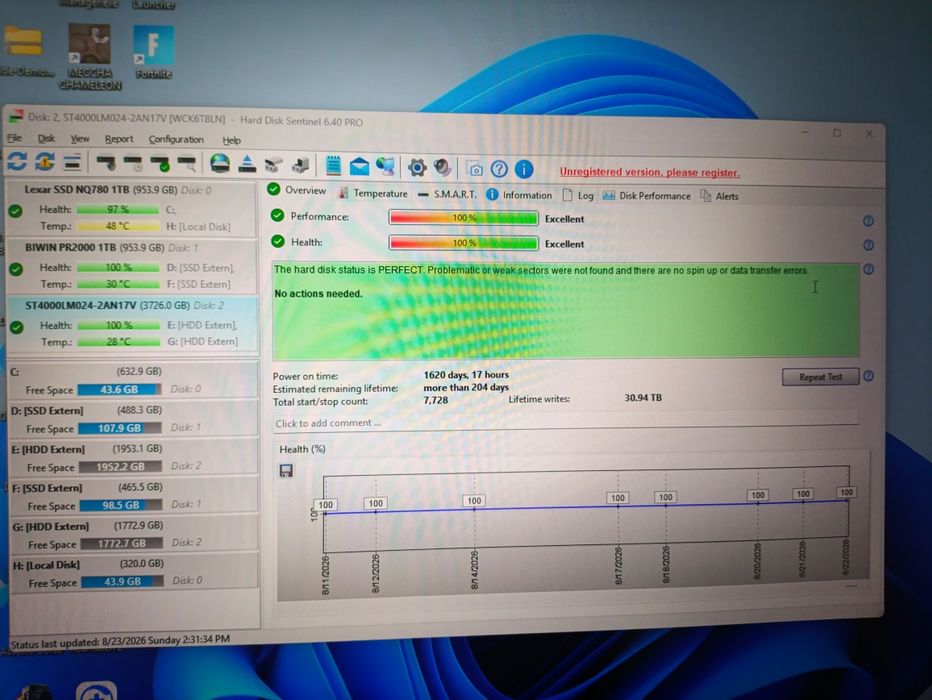Open the disk list menu icon in toolbar
Viewport: 932px width, 700px height.
coord(73,162)
